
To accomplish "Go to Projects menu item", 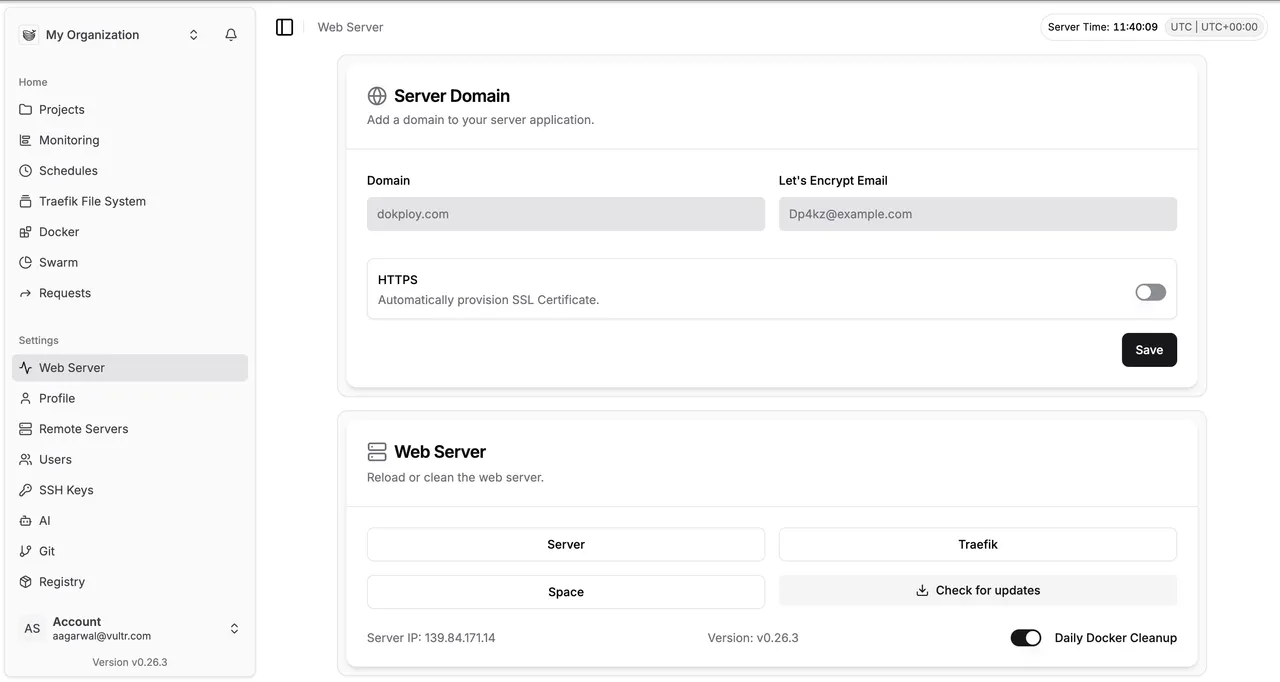I will point(130,110).
